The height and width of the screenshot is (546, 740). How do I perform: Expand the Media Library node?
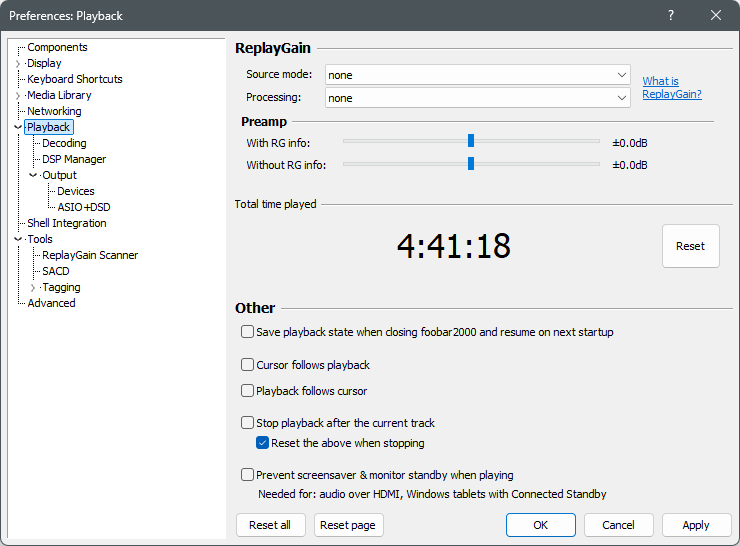(18, 96)
